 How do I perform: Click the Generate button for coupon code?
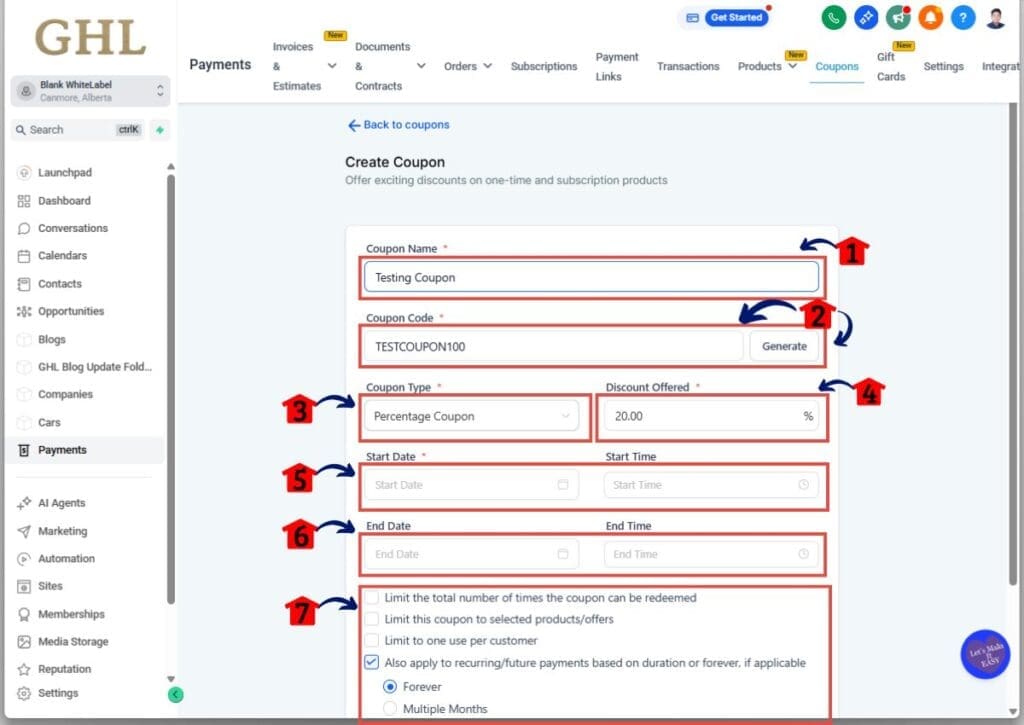pyautogui.click(x=786, y=345)
